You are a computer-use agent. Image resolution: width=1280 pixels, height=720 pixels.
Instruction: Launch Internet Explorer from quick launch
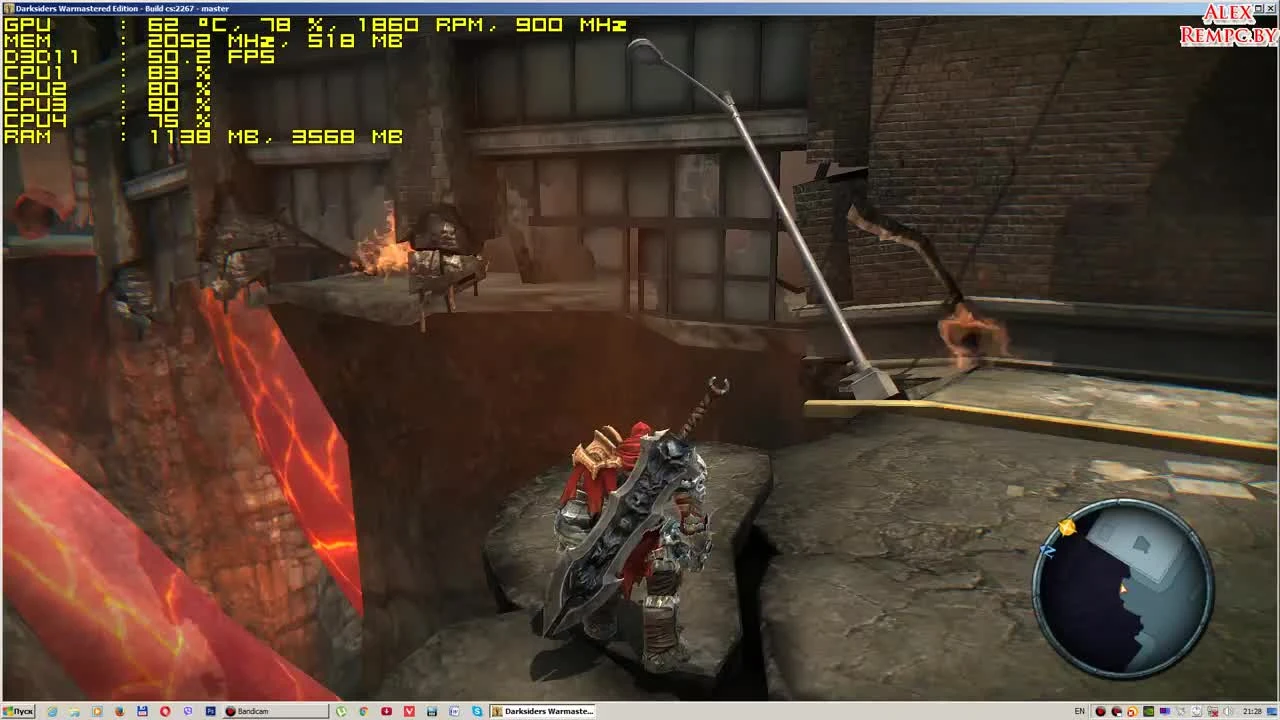point(52,711)
